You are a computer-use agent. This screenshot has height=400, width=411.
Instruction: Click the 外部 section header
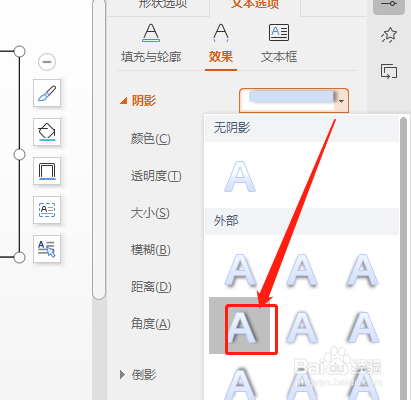tap(302, 221)
